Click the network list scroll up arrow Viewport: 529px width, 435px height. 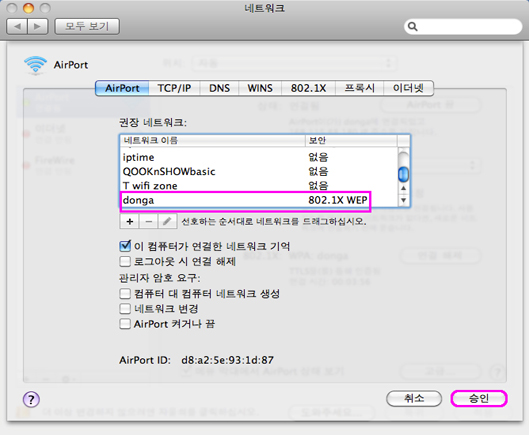[x=403, y=188]
